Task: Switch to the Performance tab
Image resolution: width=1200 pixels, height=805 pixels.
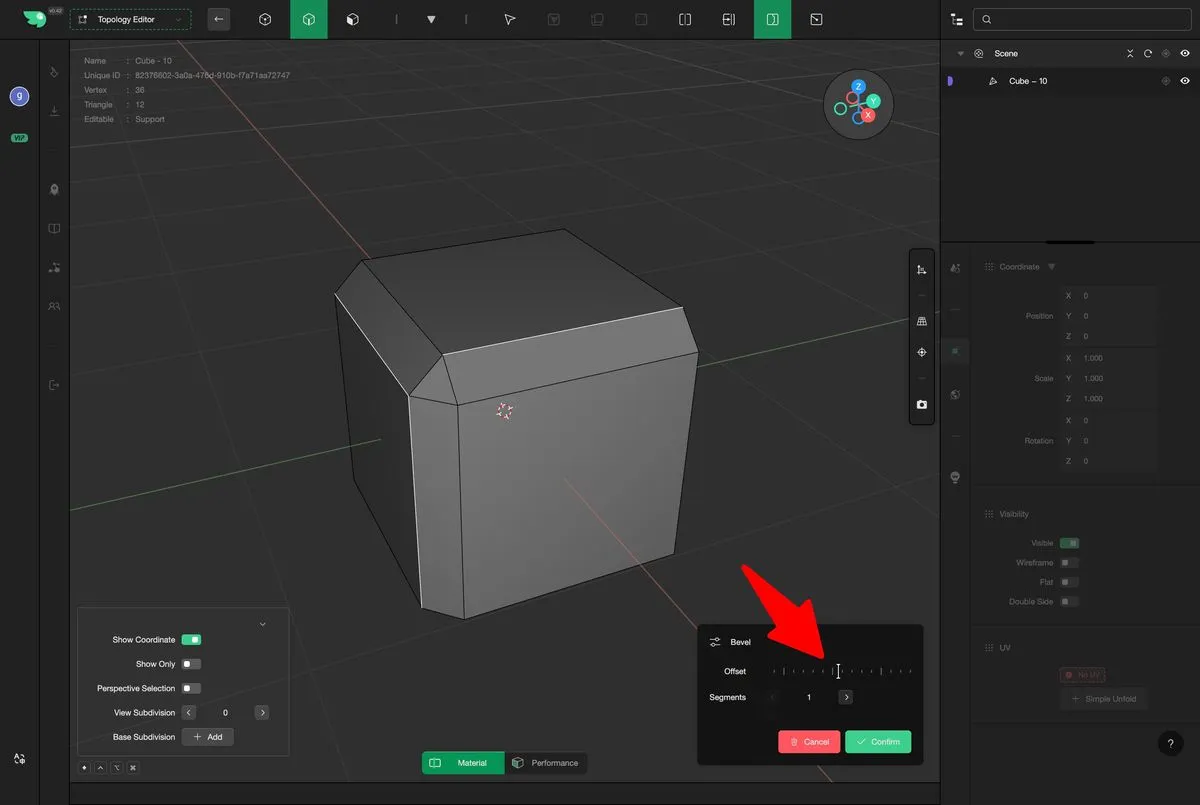Action: pyautogui.click(x=546, y=763)
